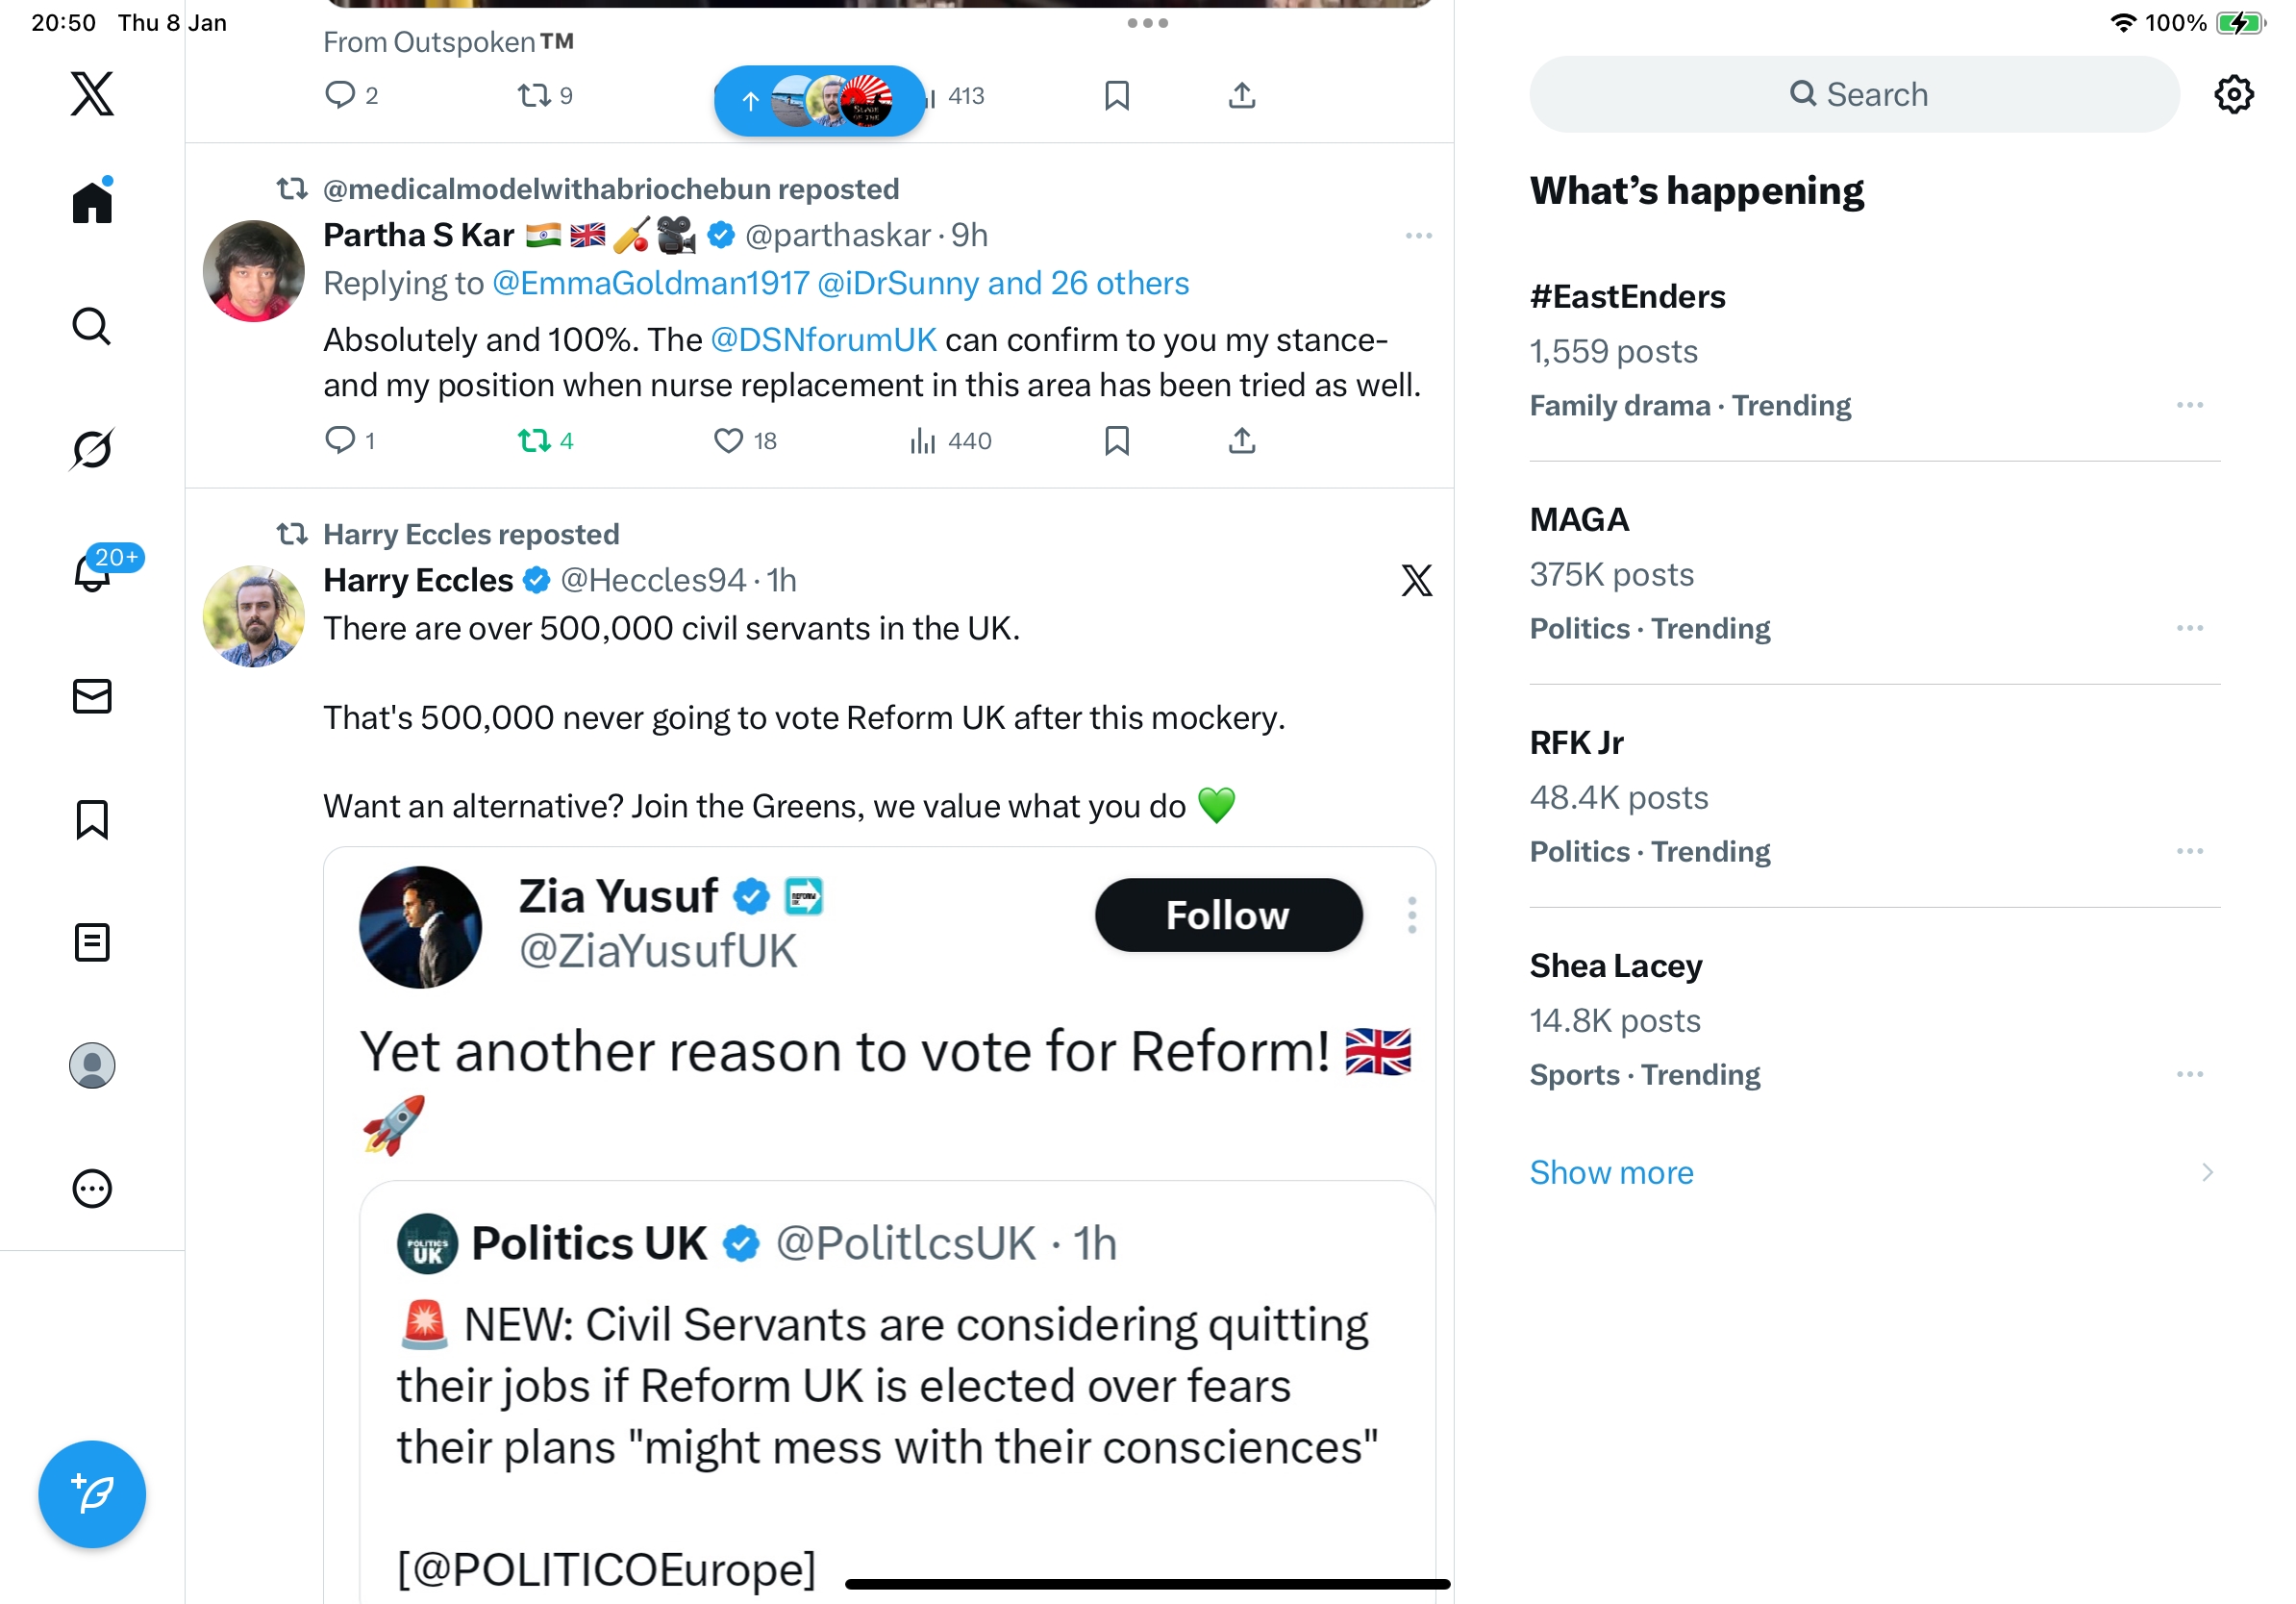2296x1604 pixels.
Task: Open the More circle menu in sidebar
Action: 92,1189
